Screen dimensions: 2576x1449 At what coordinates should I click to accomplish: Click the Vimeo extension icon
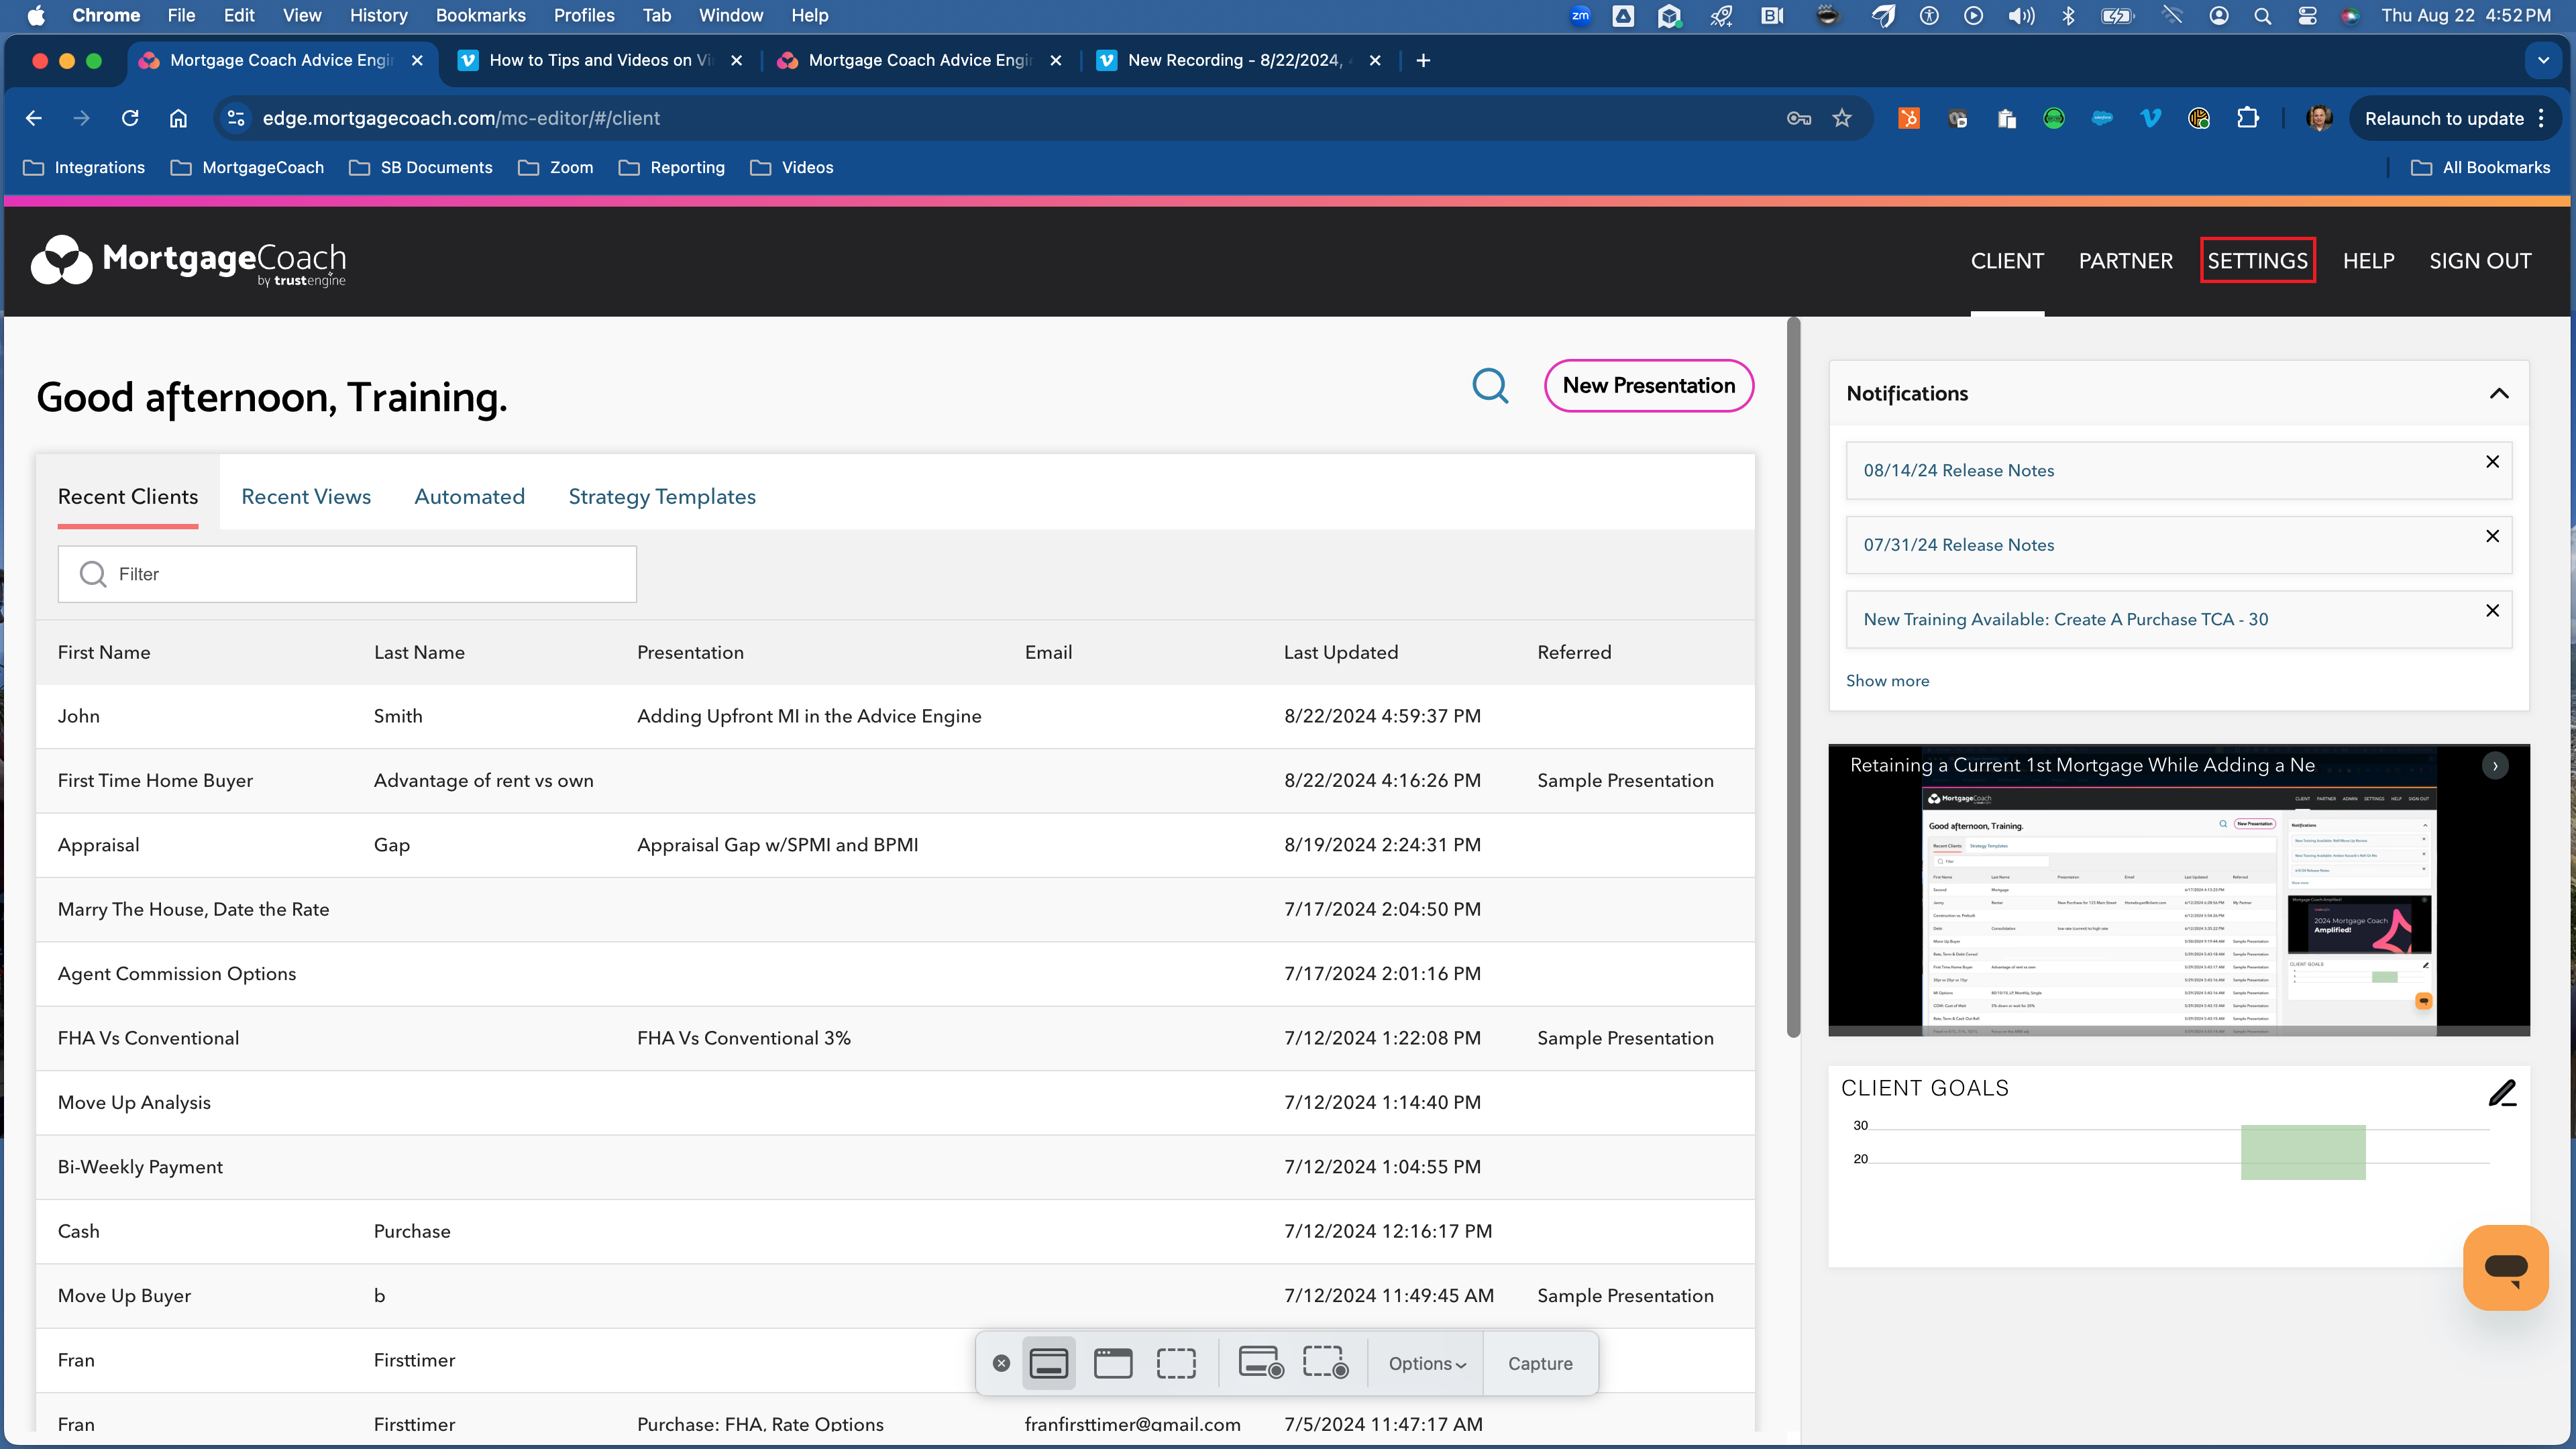(2150, 118)
